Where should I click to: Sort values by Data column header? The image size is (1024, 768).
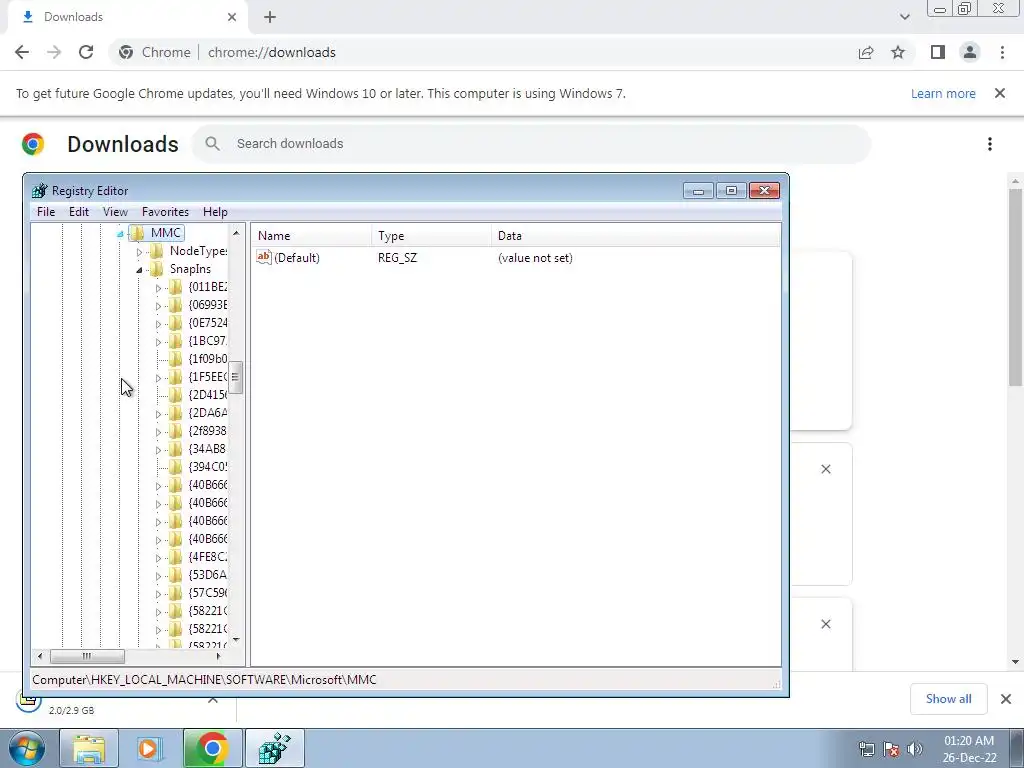tap(635, 236)
